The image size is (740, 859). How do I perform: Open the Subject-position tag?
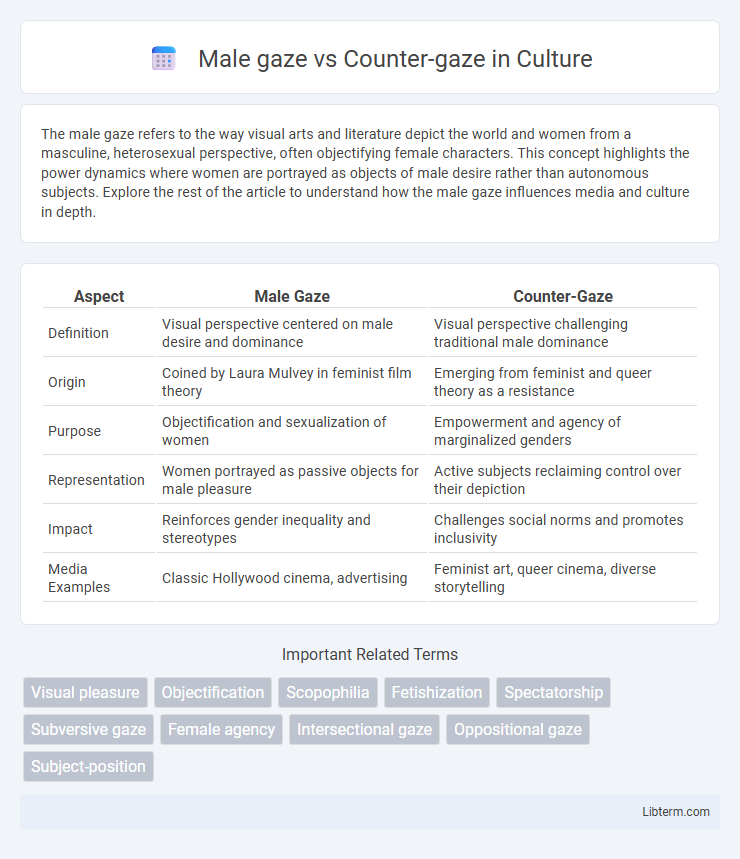[89, 766]
